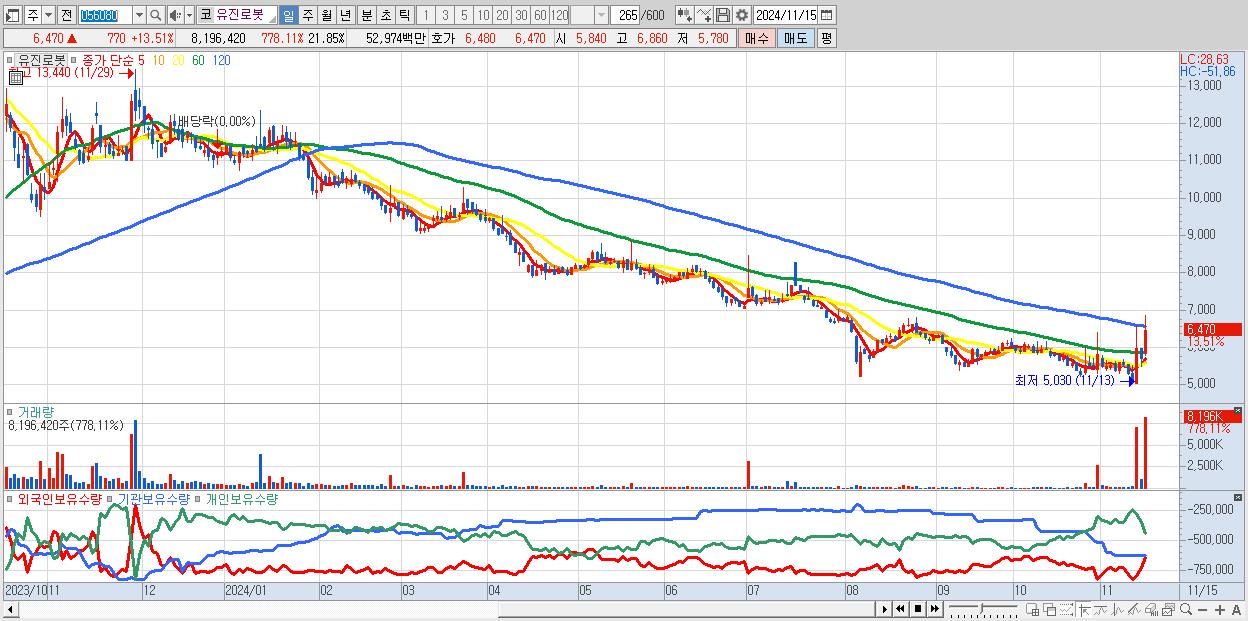Click the chart window icon before magnifier

tap(1169, 610)
